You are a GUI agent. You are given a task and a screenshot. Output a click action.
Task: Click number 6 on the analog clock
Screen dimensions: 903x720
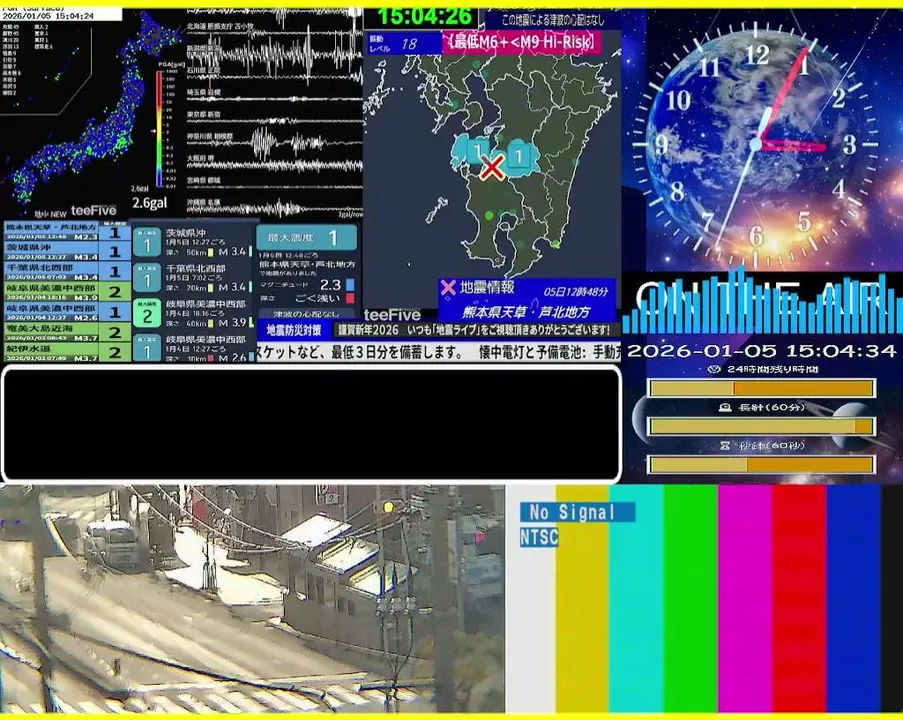pyautogui.click(x=756, y=236)
